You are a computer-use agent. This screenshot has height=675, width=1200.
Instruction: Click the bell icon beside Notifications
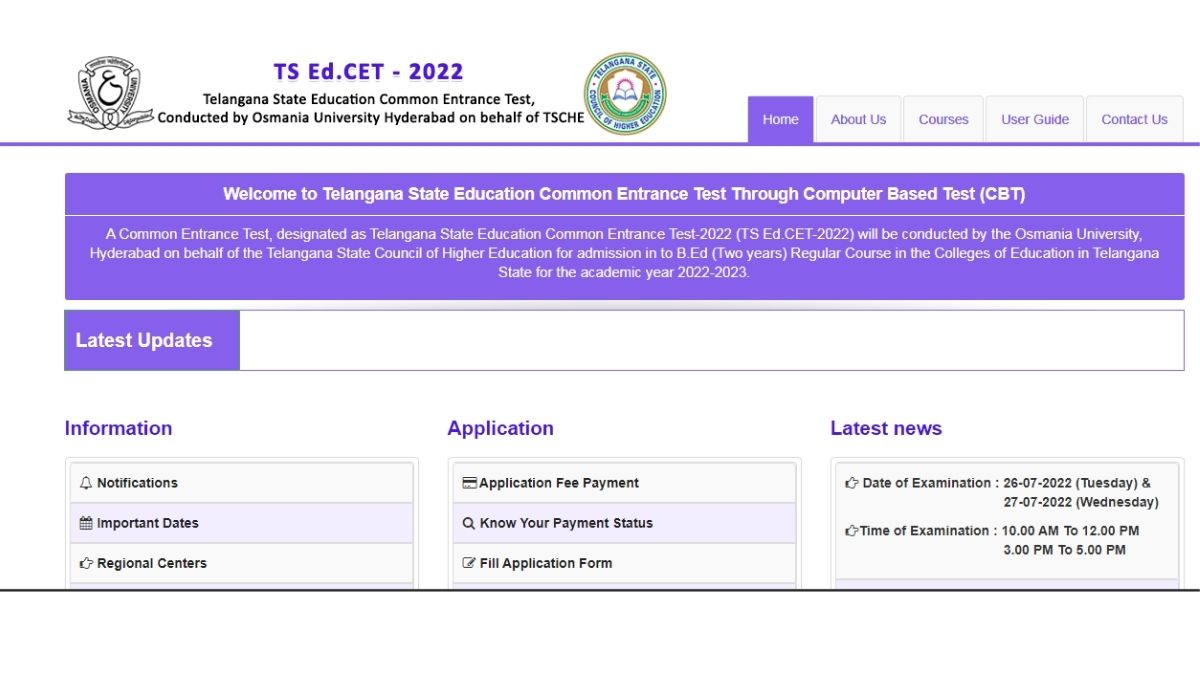(x=86, y=483)
